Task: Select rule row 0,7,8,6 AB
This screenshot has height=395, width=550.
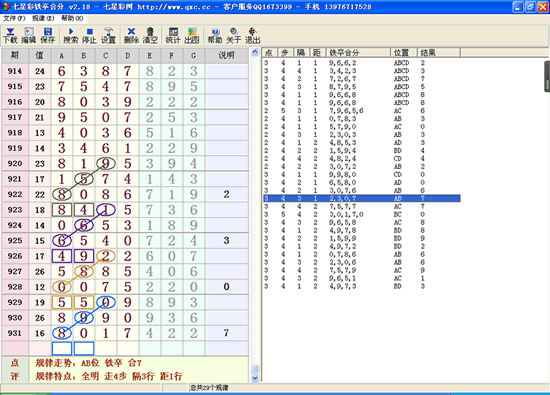Action: tap(362, 254)
